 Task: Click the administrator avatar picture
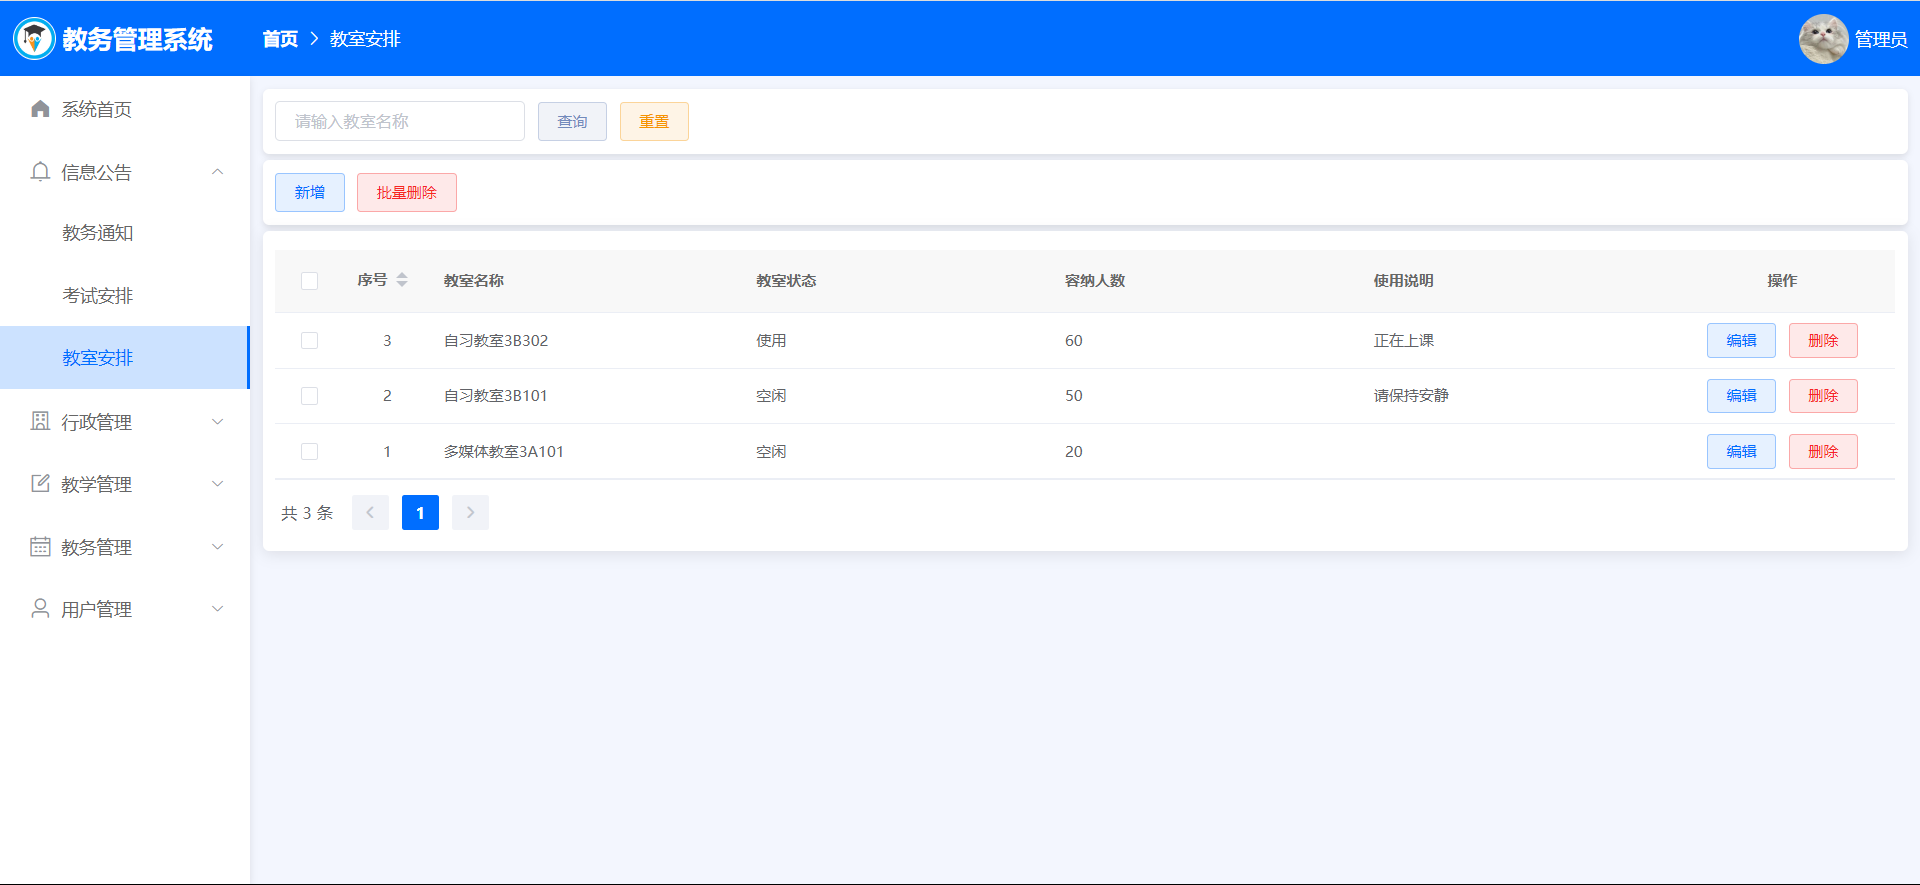(1823, 39)
